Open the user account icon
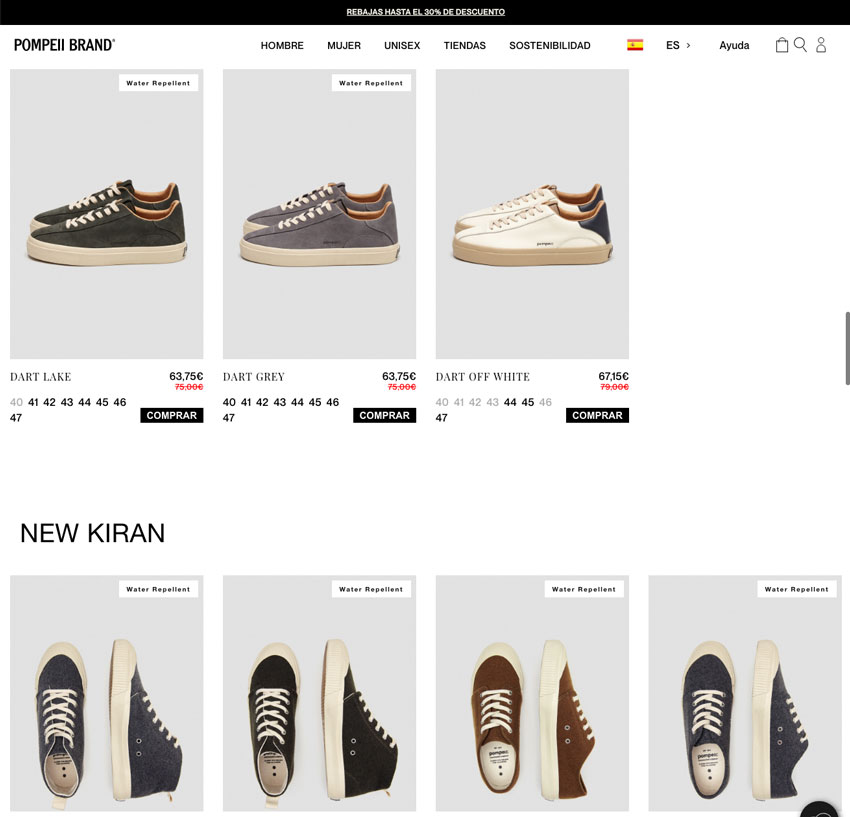The width and height of the screenshot is (850, 817). pos(821,45)
